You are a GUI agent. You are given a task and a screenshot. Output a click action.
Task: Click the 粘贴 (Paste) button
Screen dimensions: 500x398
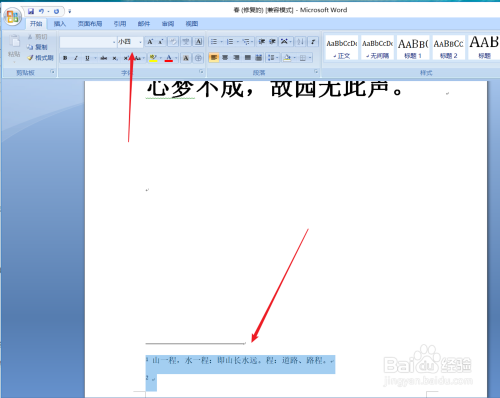14,47
